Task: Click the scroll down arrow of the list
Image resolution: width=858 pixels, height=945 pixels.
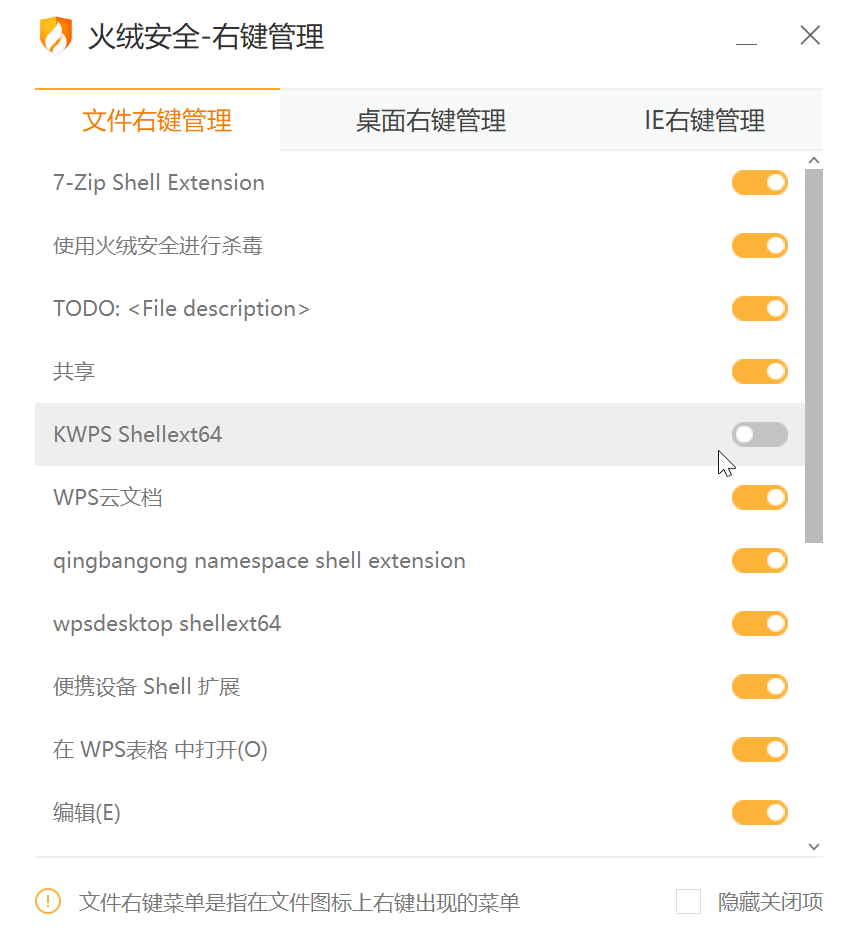Action: tap(813, 846)
